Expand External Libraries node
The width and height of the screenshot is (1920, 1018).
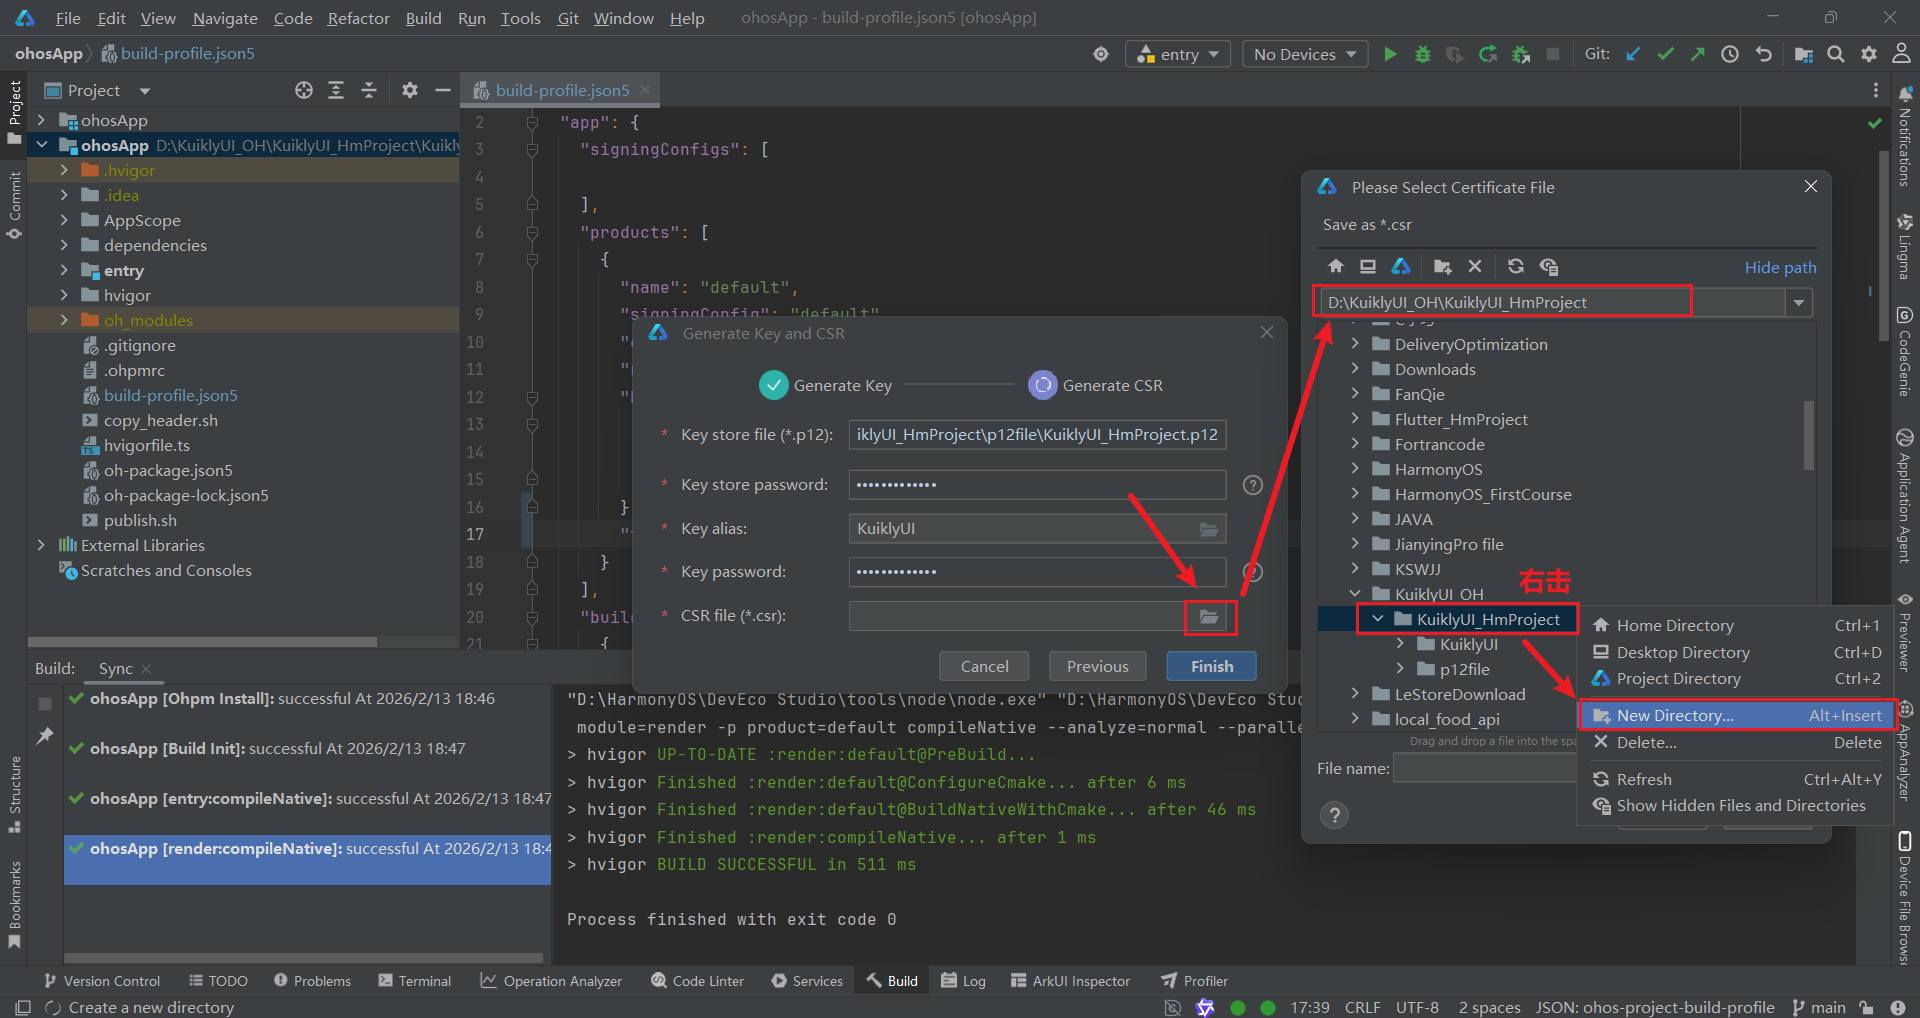coord(41,545)
